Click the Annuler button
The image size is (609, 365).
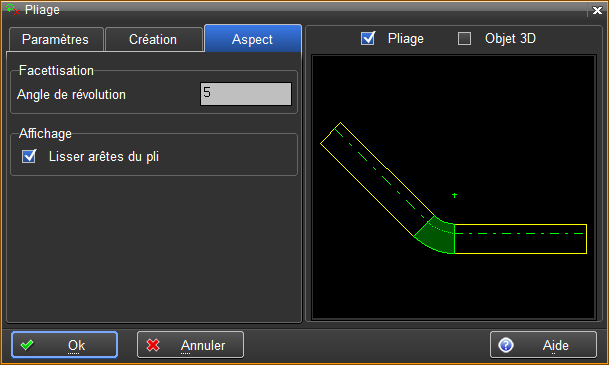[x=190, y=345]
